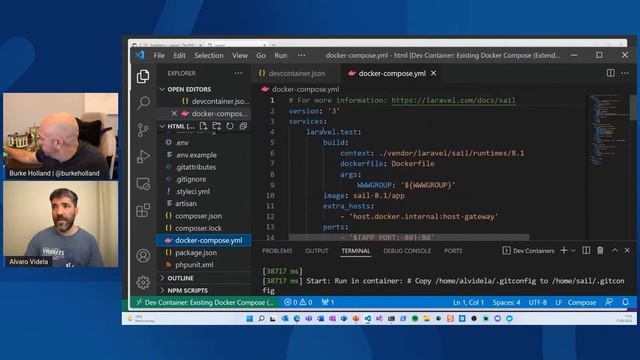Switch to the Problems panel tab
The width and height of the screenshot is (640, 360).
pyautogui.click(x=277, y=251)
